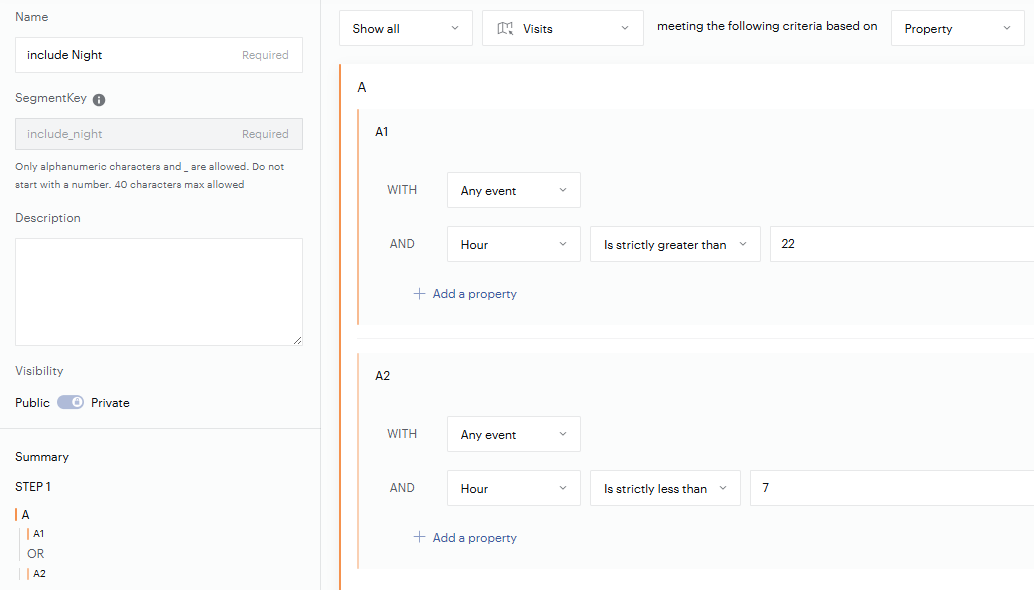Edit the A1 hour value 22
This screenshot has width=1034, height=590.
900,244
